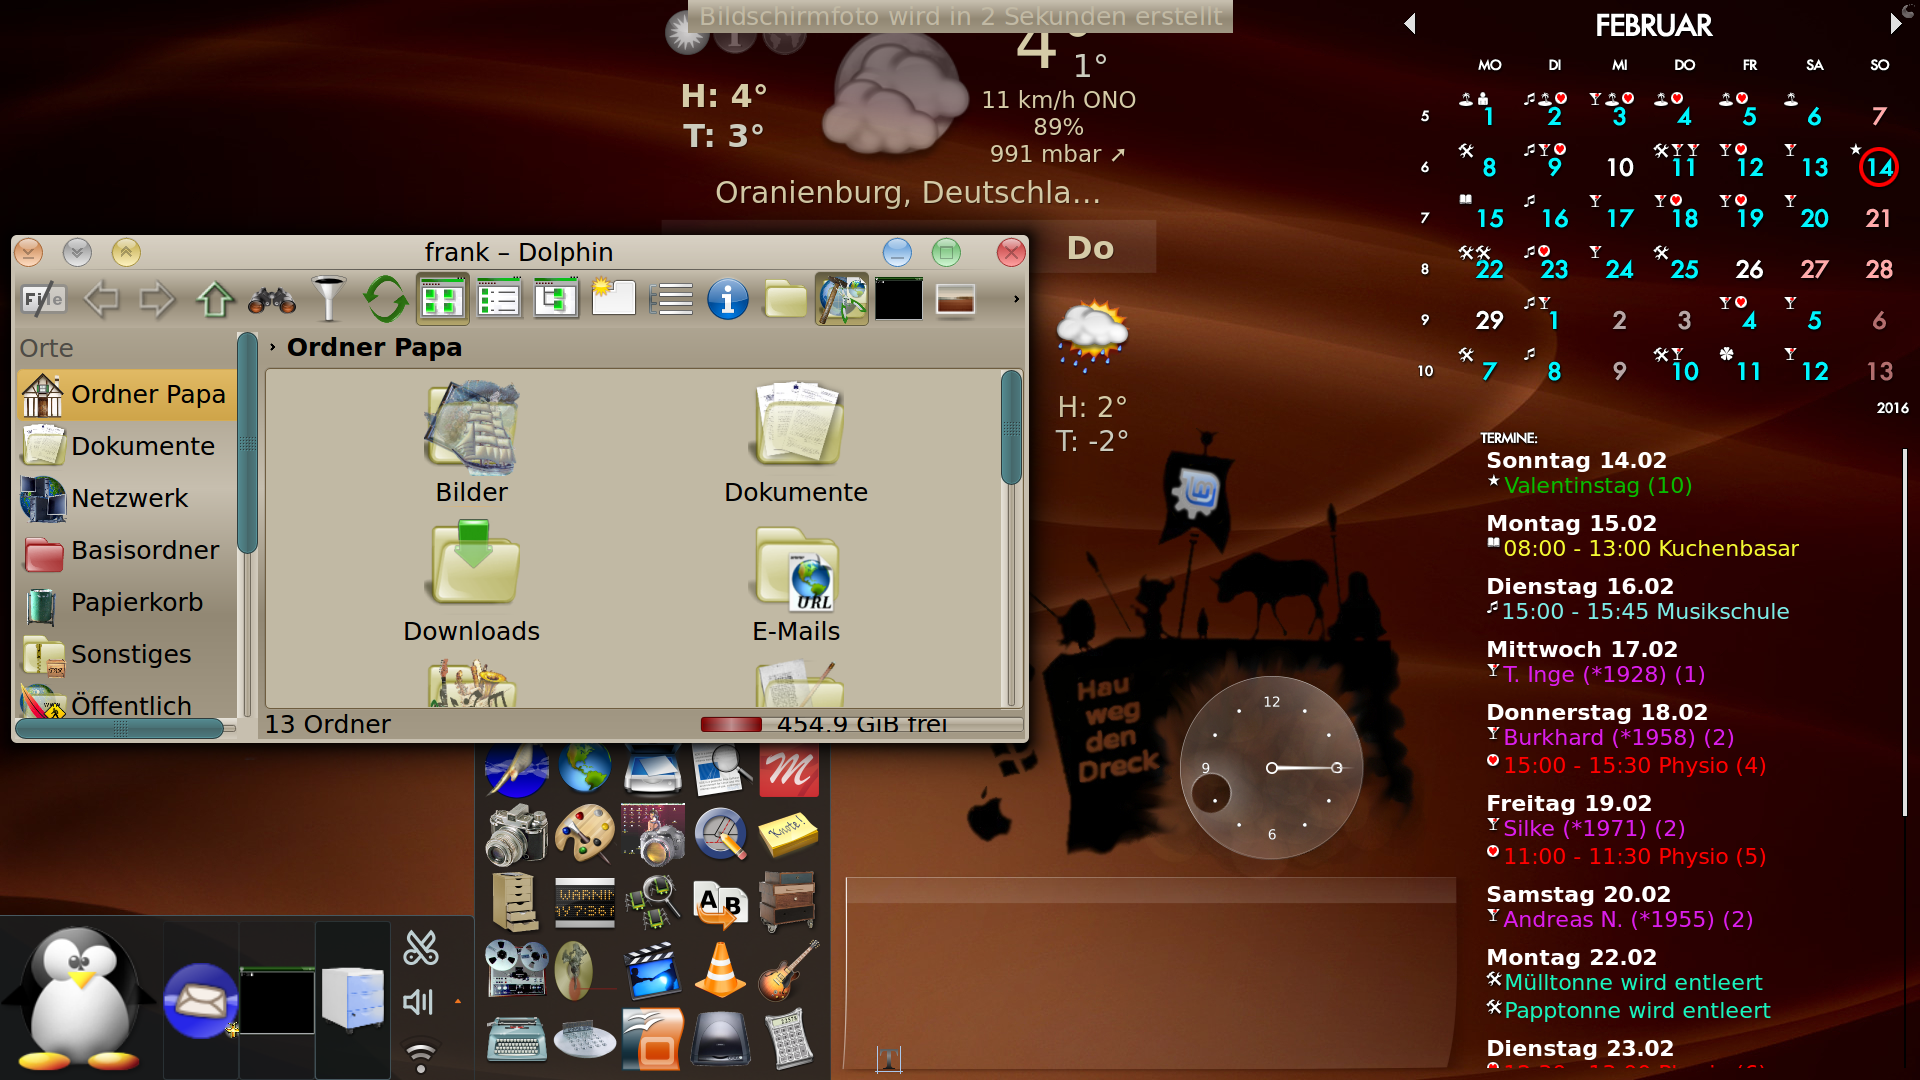Open Netzwerk in Orte panel
This screenshot has width=1920, height=1080.
[x=129, y=498]
